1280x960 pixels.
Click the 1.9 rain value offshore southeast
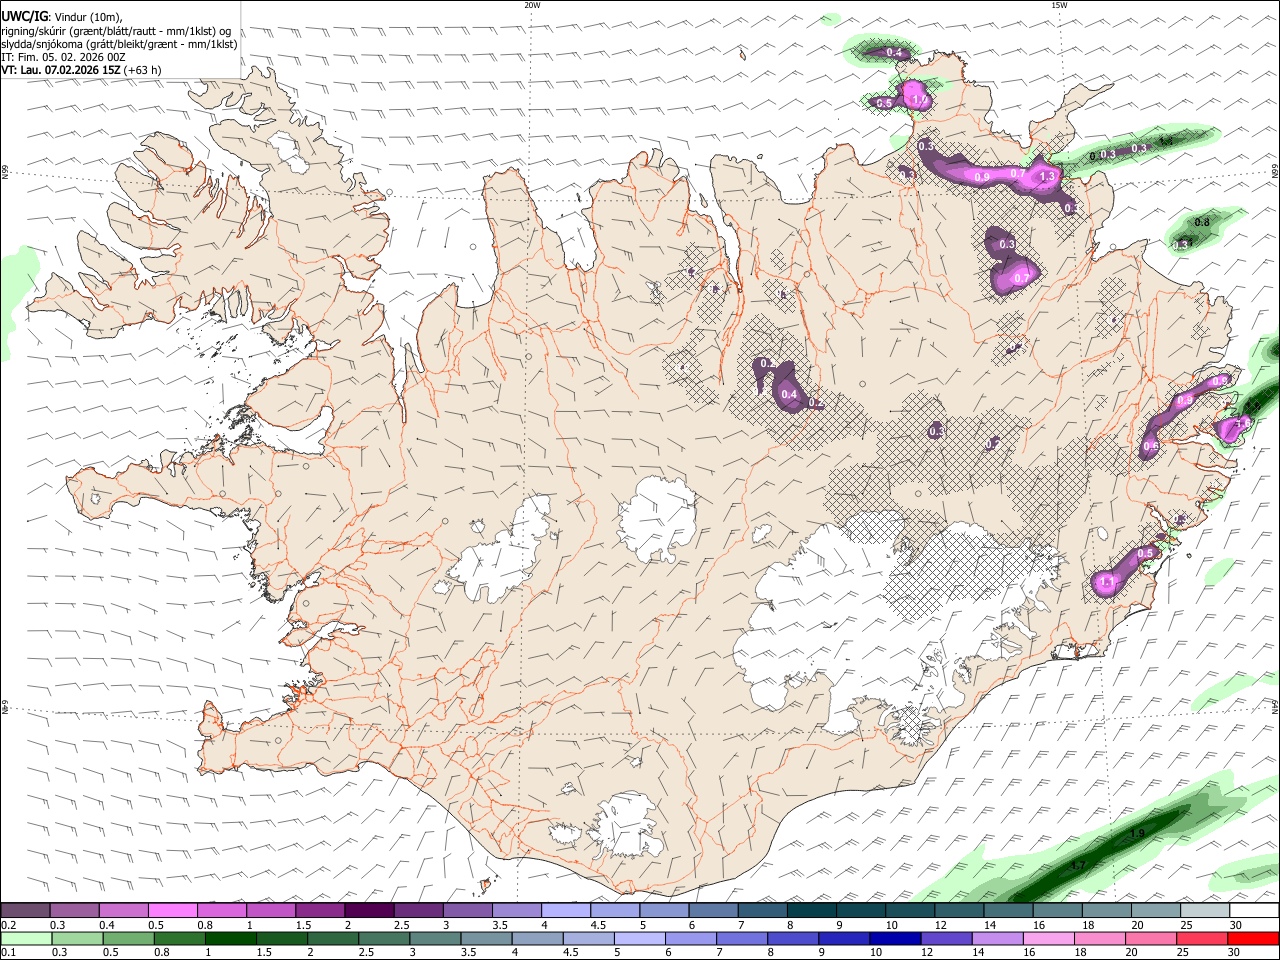1137,834
